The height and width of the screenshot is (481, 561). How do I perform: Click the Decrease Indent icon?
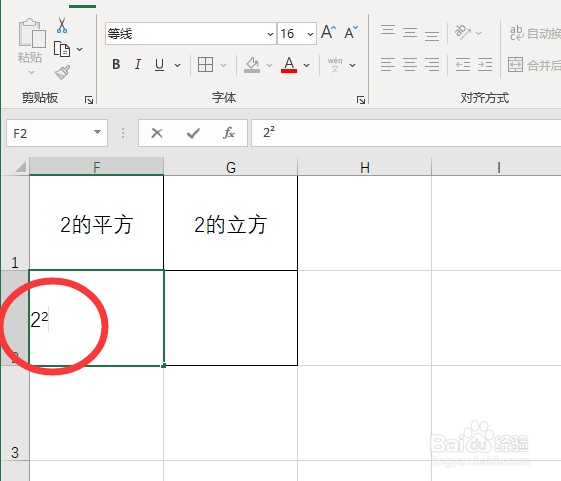(x=463, y=65)
